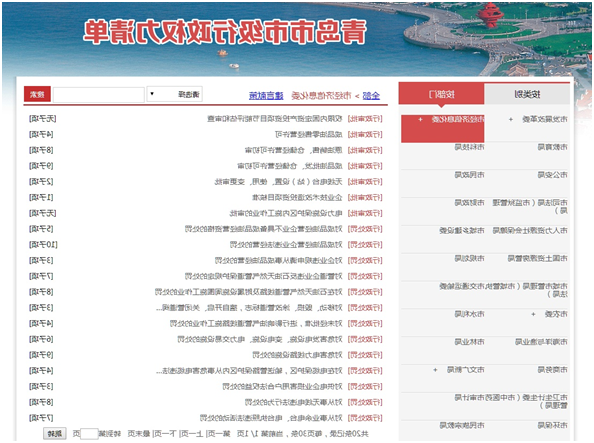This screenshot has height=443, width=594.
Task: Select 市公安局 in the department list
Action: coord(552,175)
